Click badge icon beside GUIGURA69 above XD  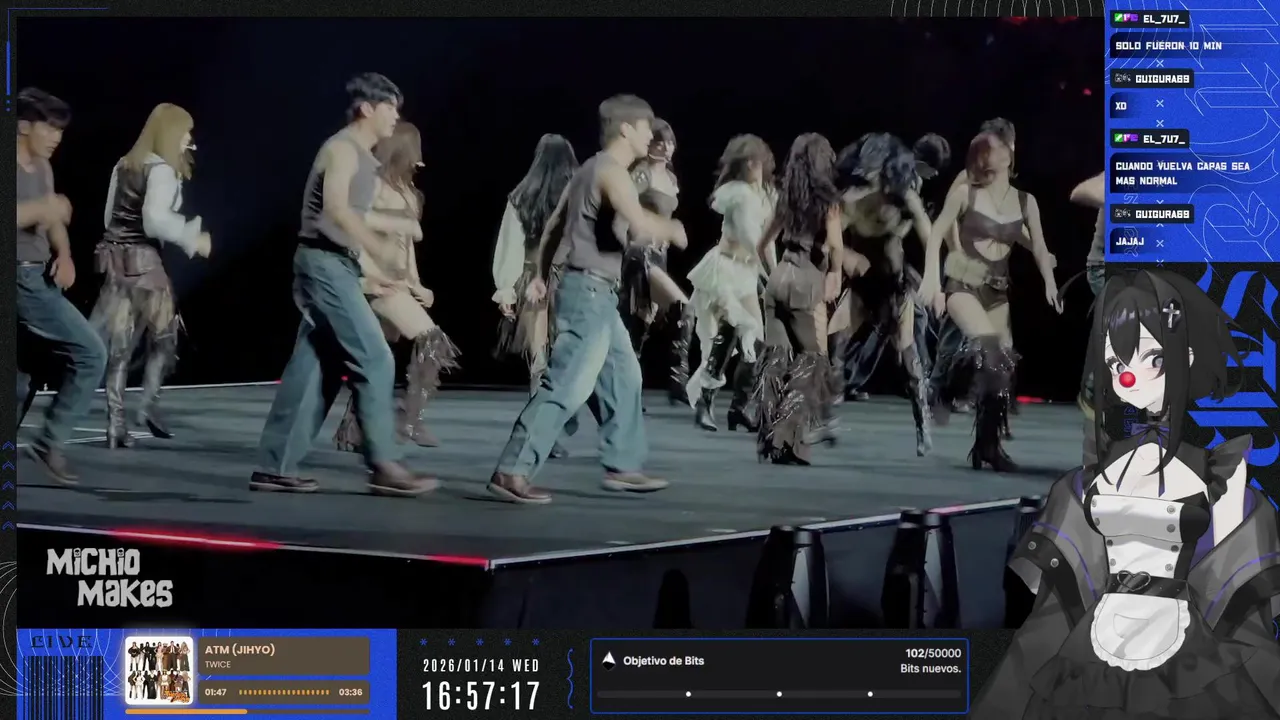[x=1123, y=79]
